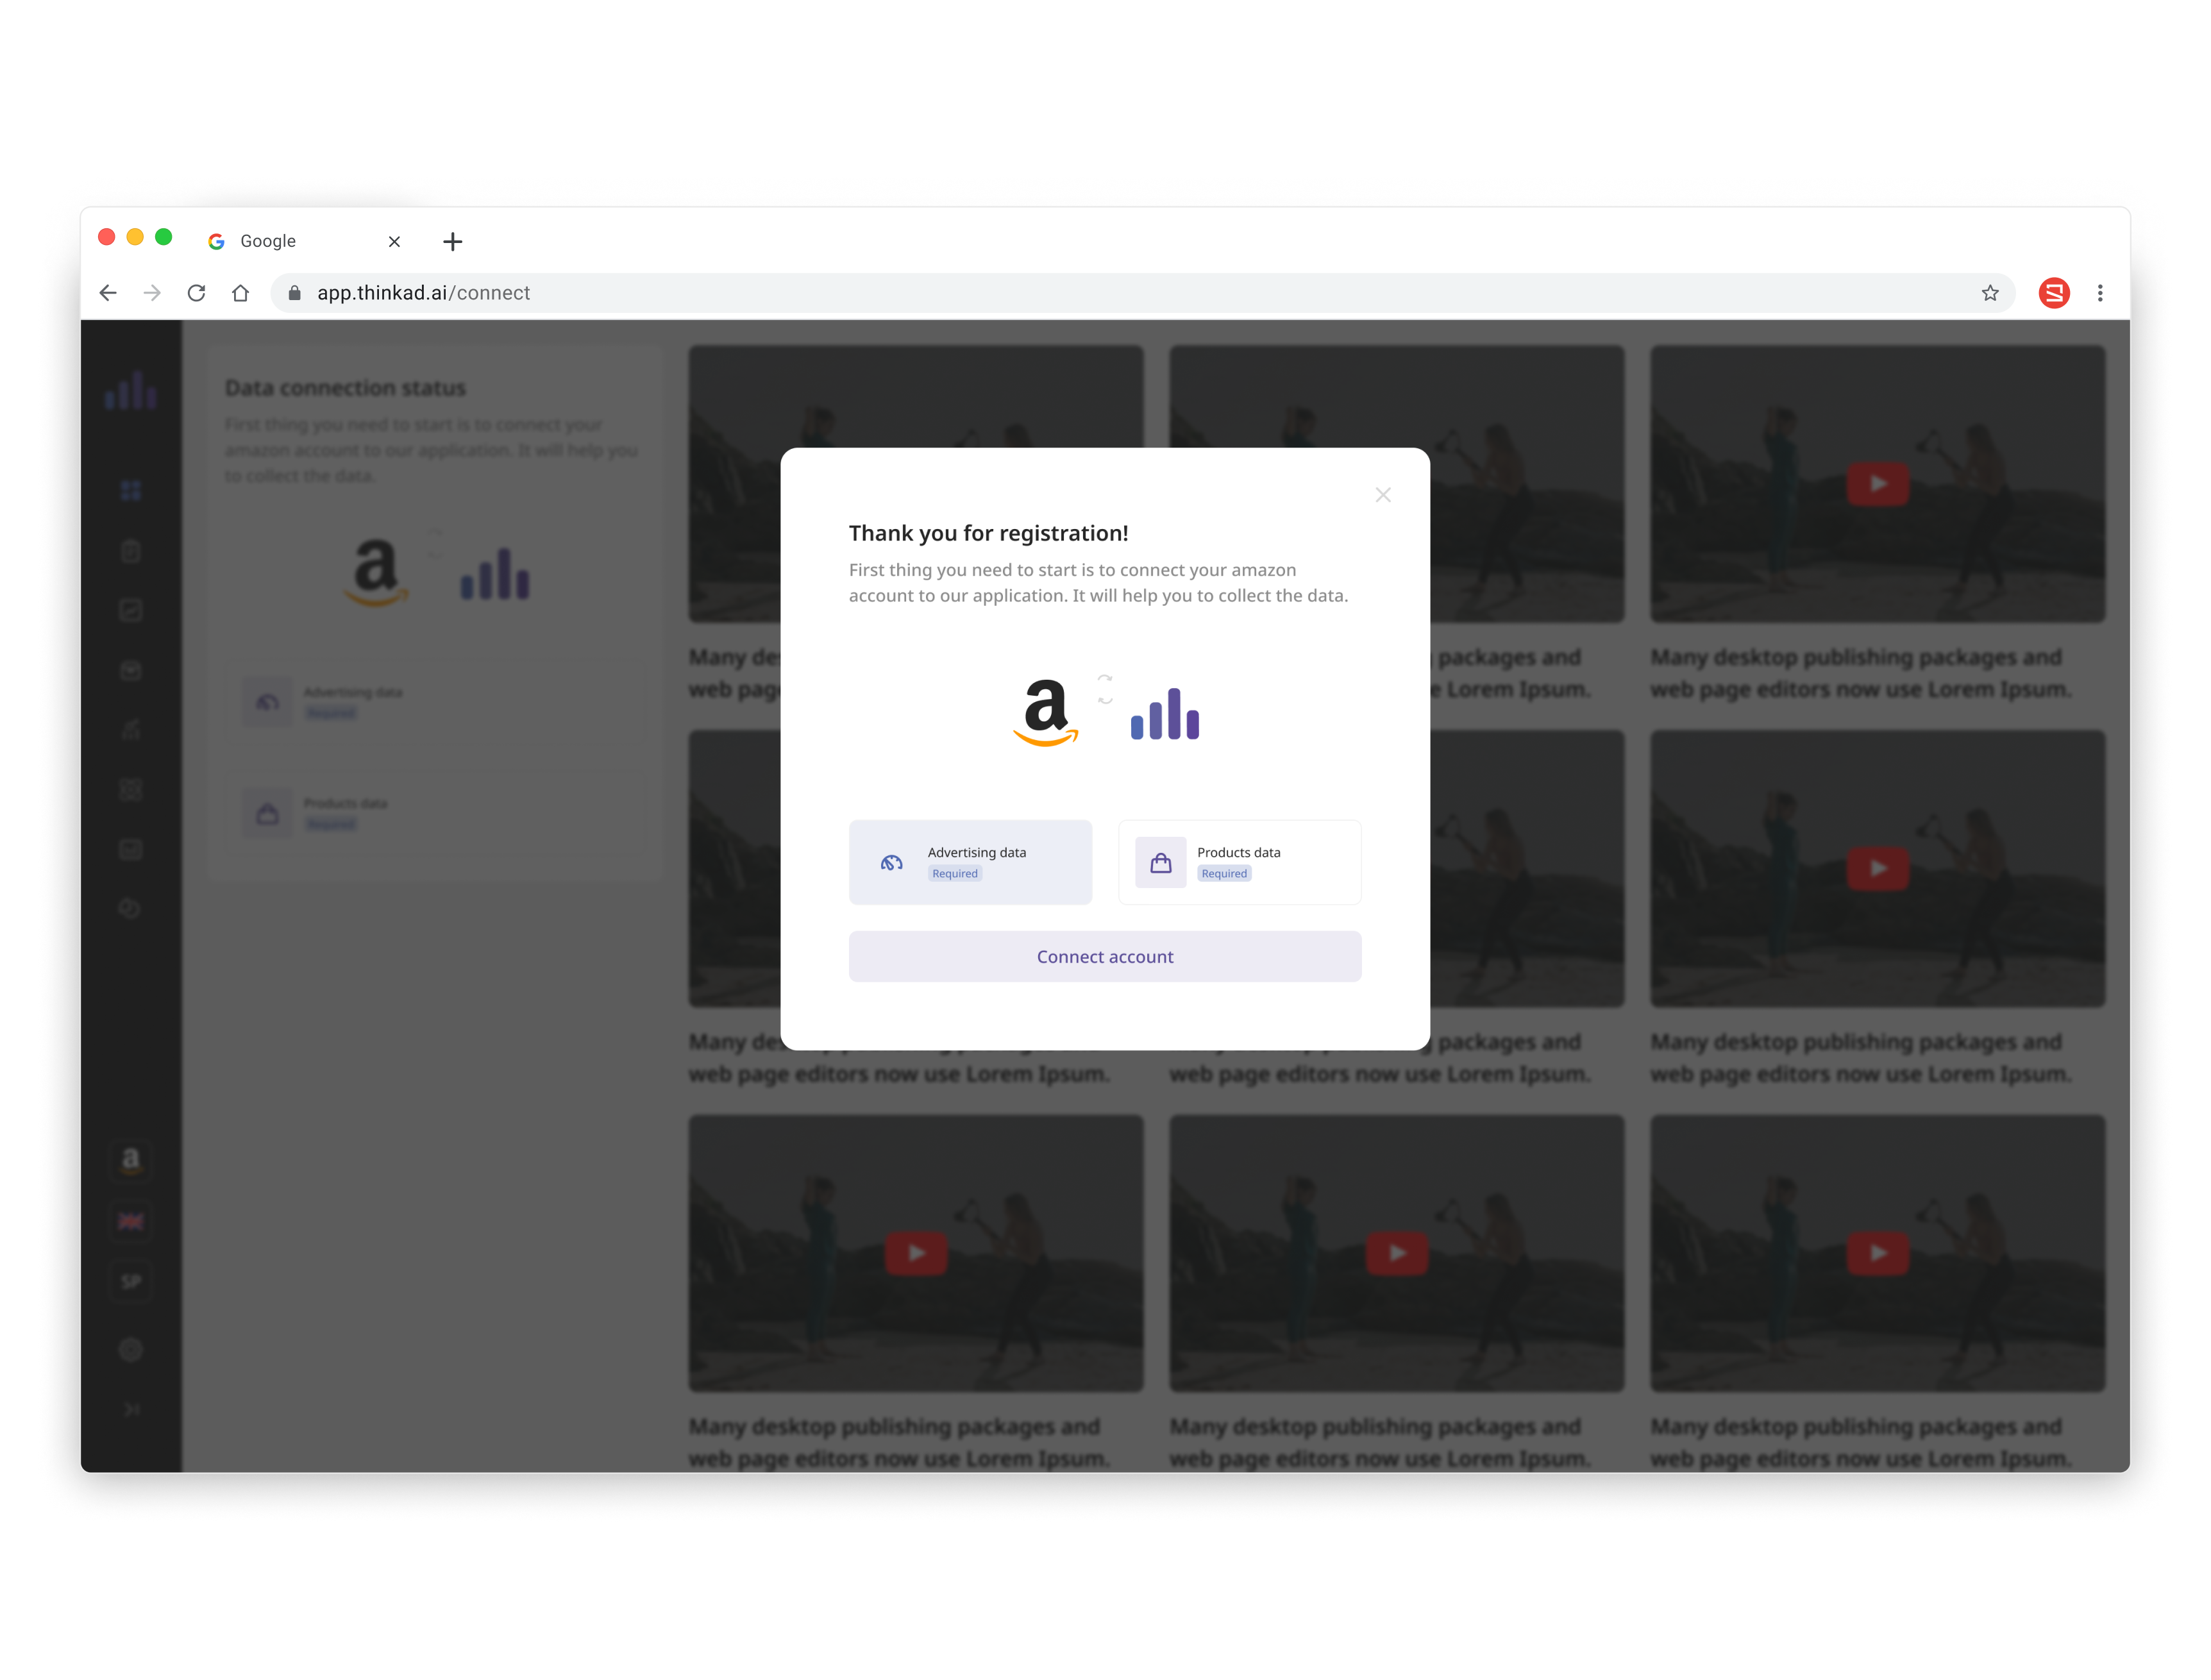Click the UK flag icon in the sidebar
Viewport: 2211px width, 1680px height.
[x=131, y=1221]
